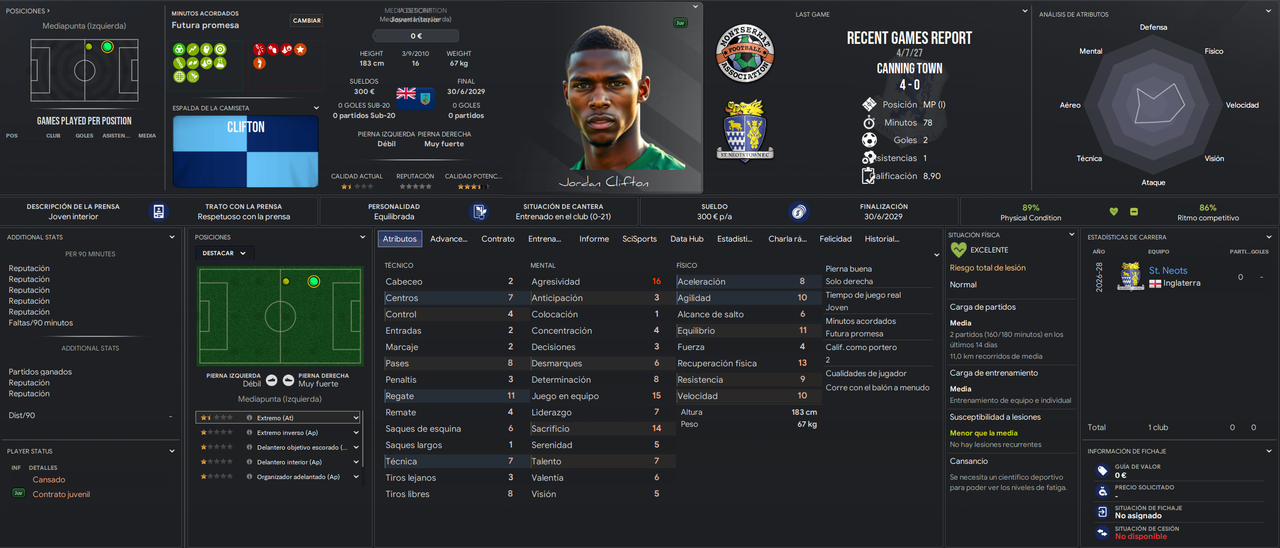Open the St. Neots team link

pos(1168,271)
